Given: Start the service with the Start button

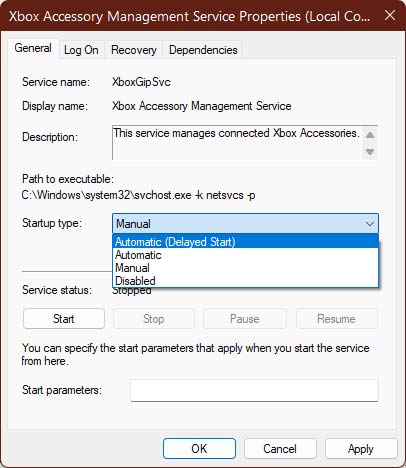Looking at the screenshot, I should (x=64, y=319).
